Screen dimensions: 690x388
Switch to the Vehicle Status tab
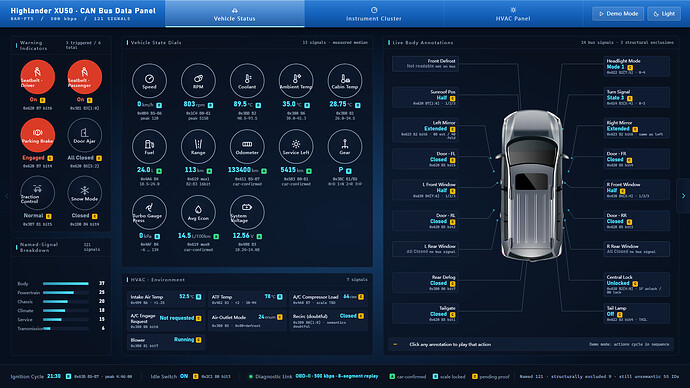(235, 14)
